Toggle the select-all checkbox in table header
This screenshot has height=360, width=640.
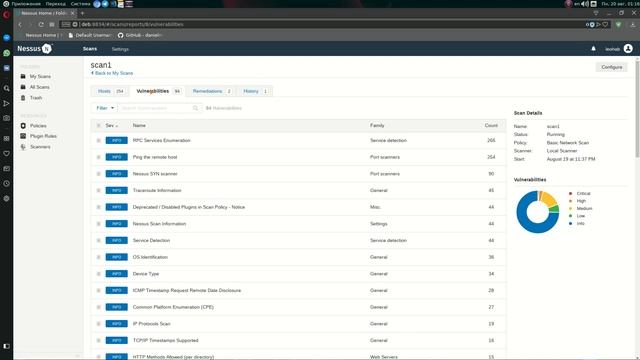(98, 126)
